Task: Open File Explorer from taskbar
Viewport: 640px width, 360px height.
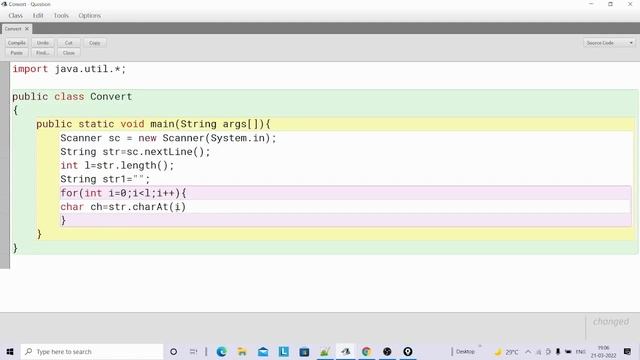Action: point(242,351)
